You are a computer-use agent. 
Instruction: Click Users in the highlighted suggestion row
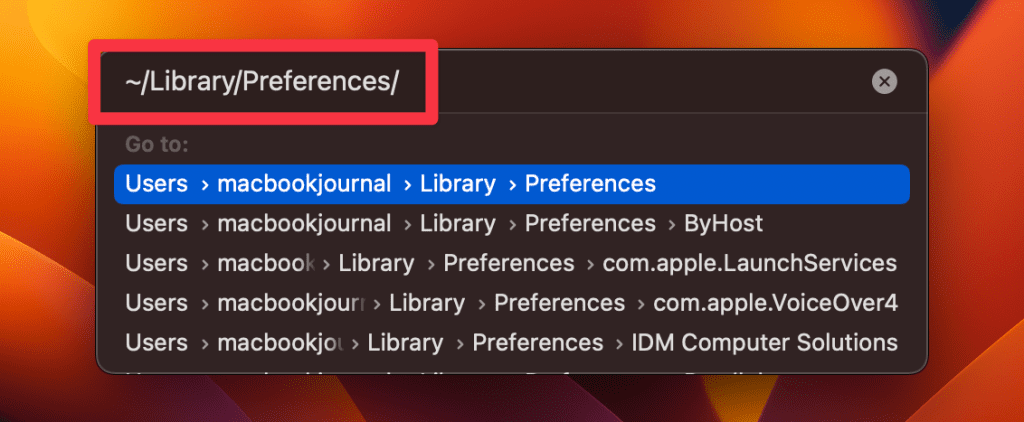click(157, 184)
